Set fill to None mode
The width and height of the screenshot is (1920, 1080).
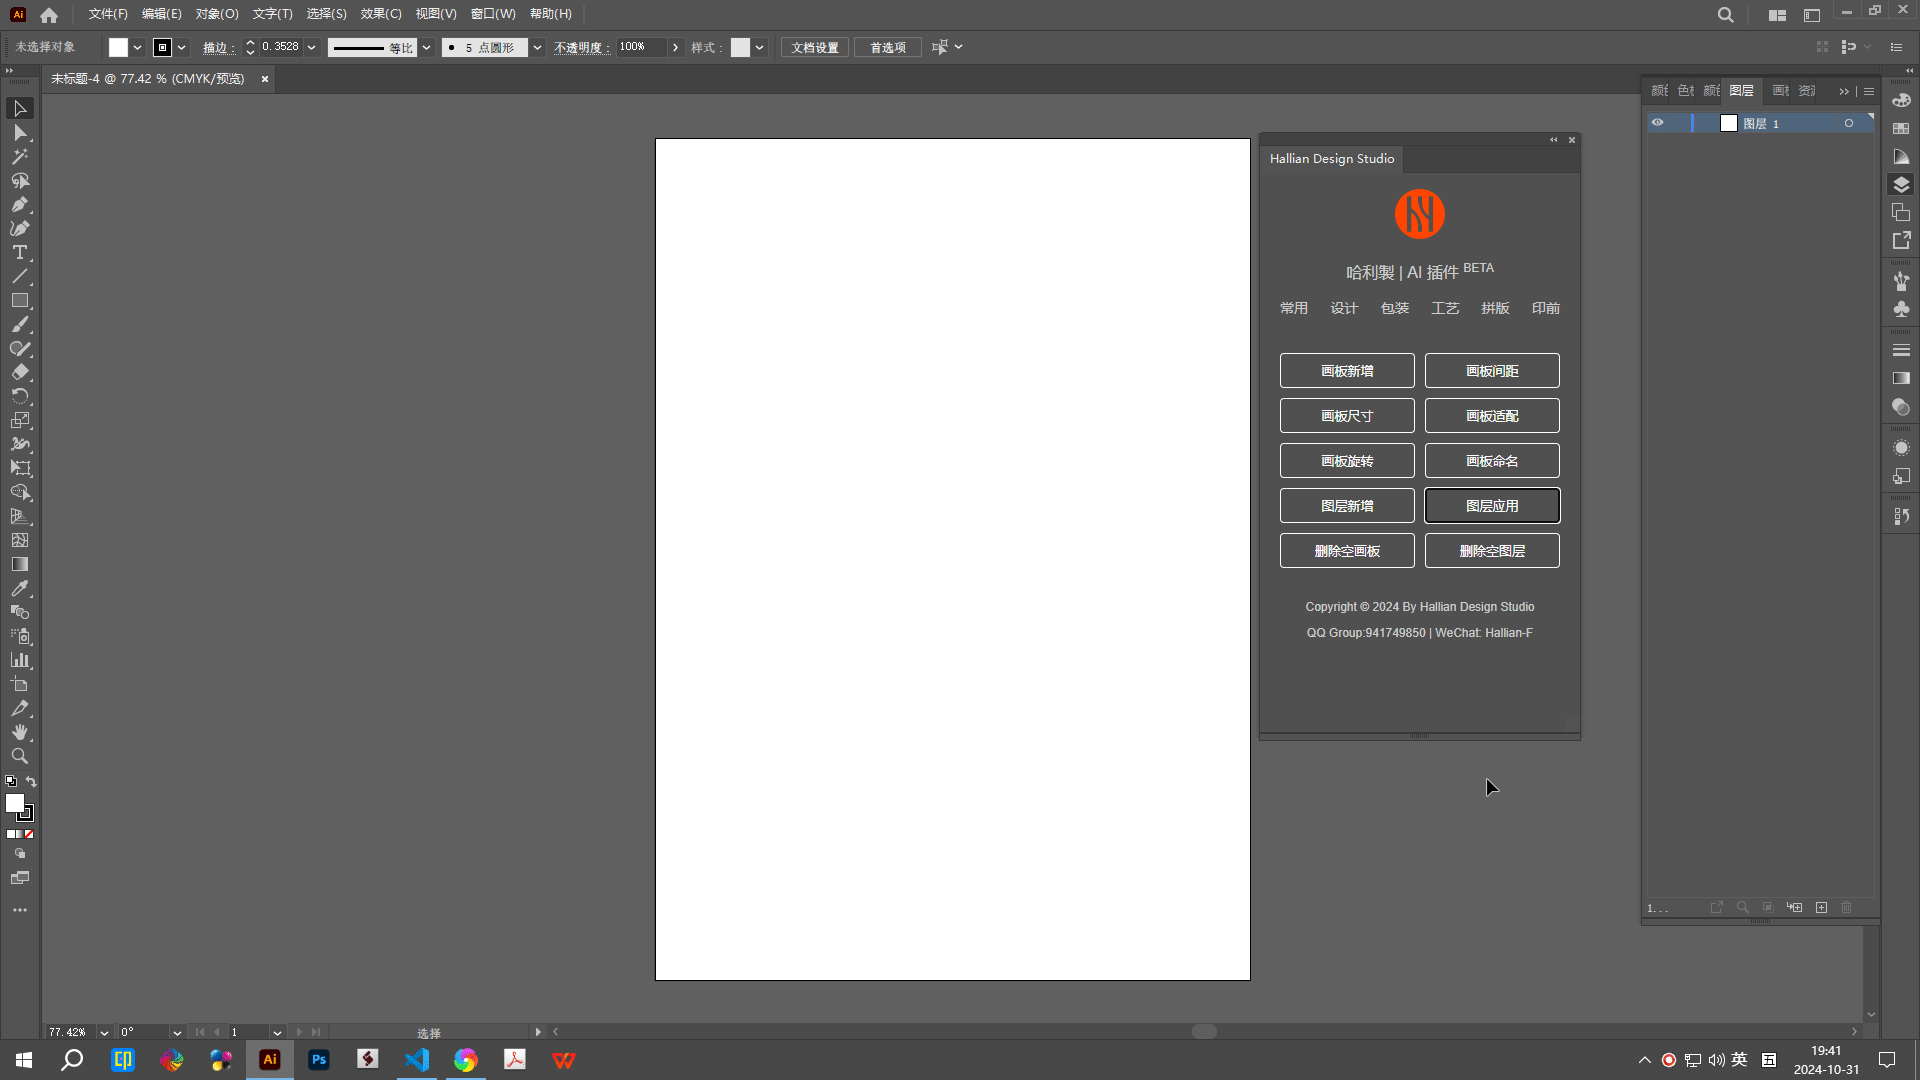[x=29, y=834]
